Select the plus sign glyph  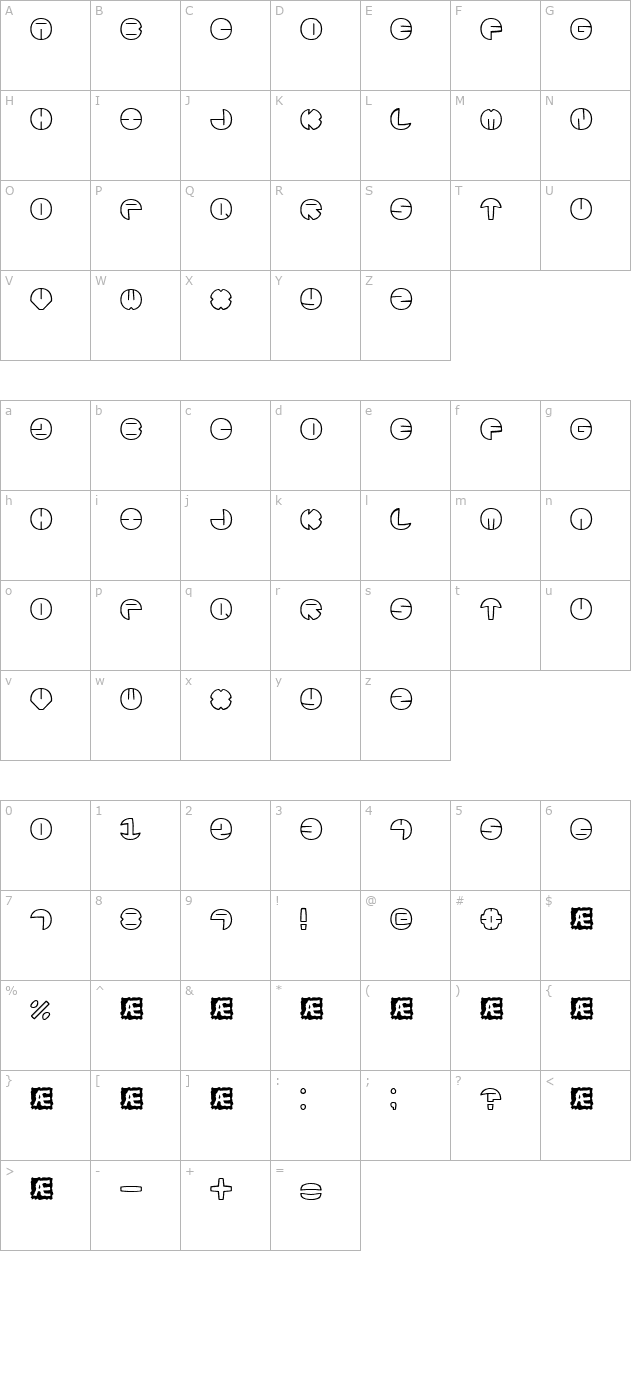(220, 1189)
